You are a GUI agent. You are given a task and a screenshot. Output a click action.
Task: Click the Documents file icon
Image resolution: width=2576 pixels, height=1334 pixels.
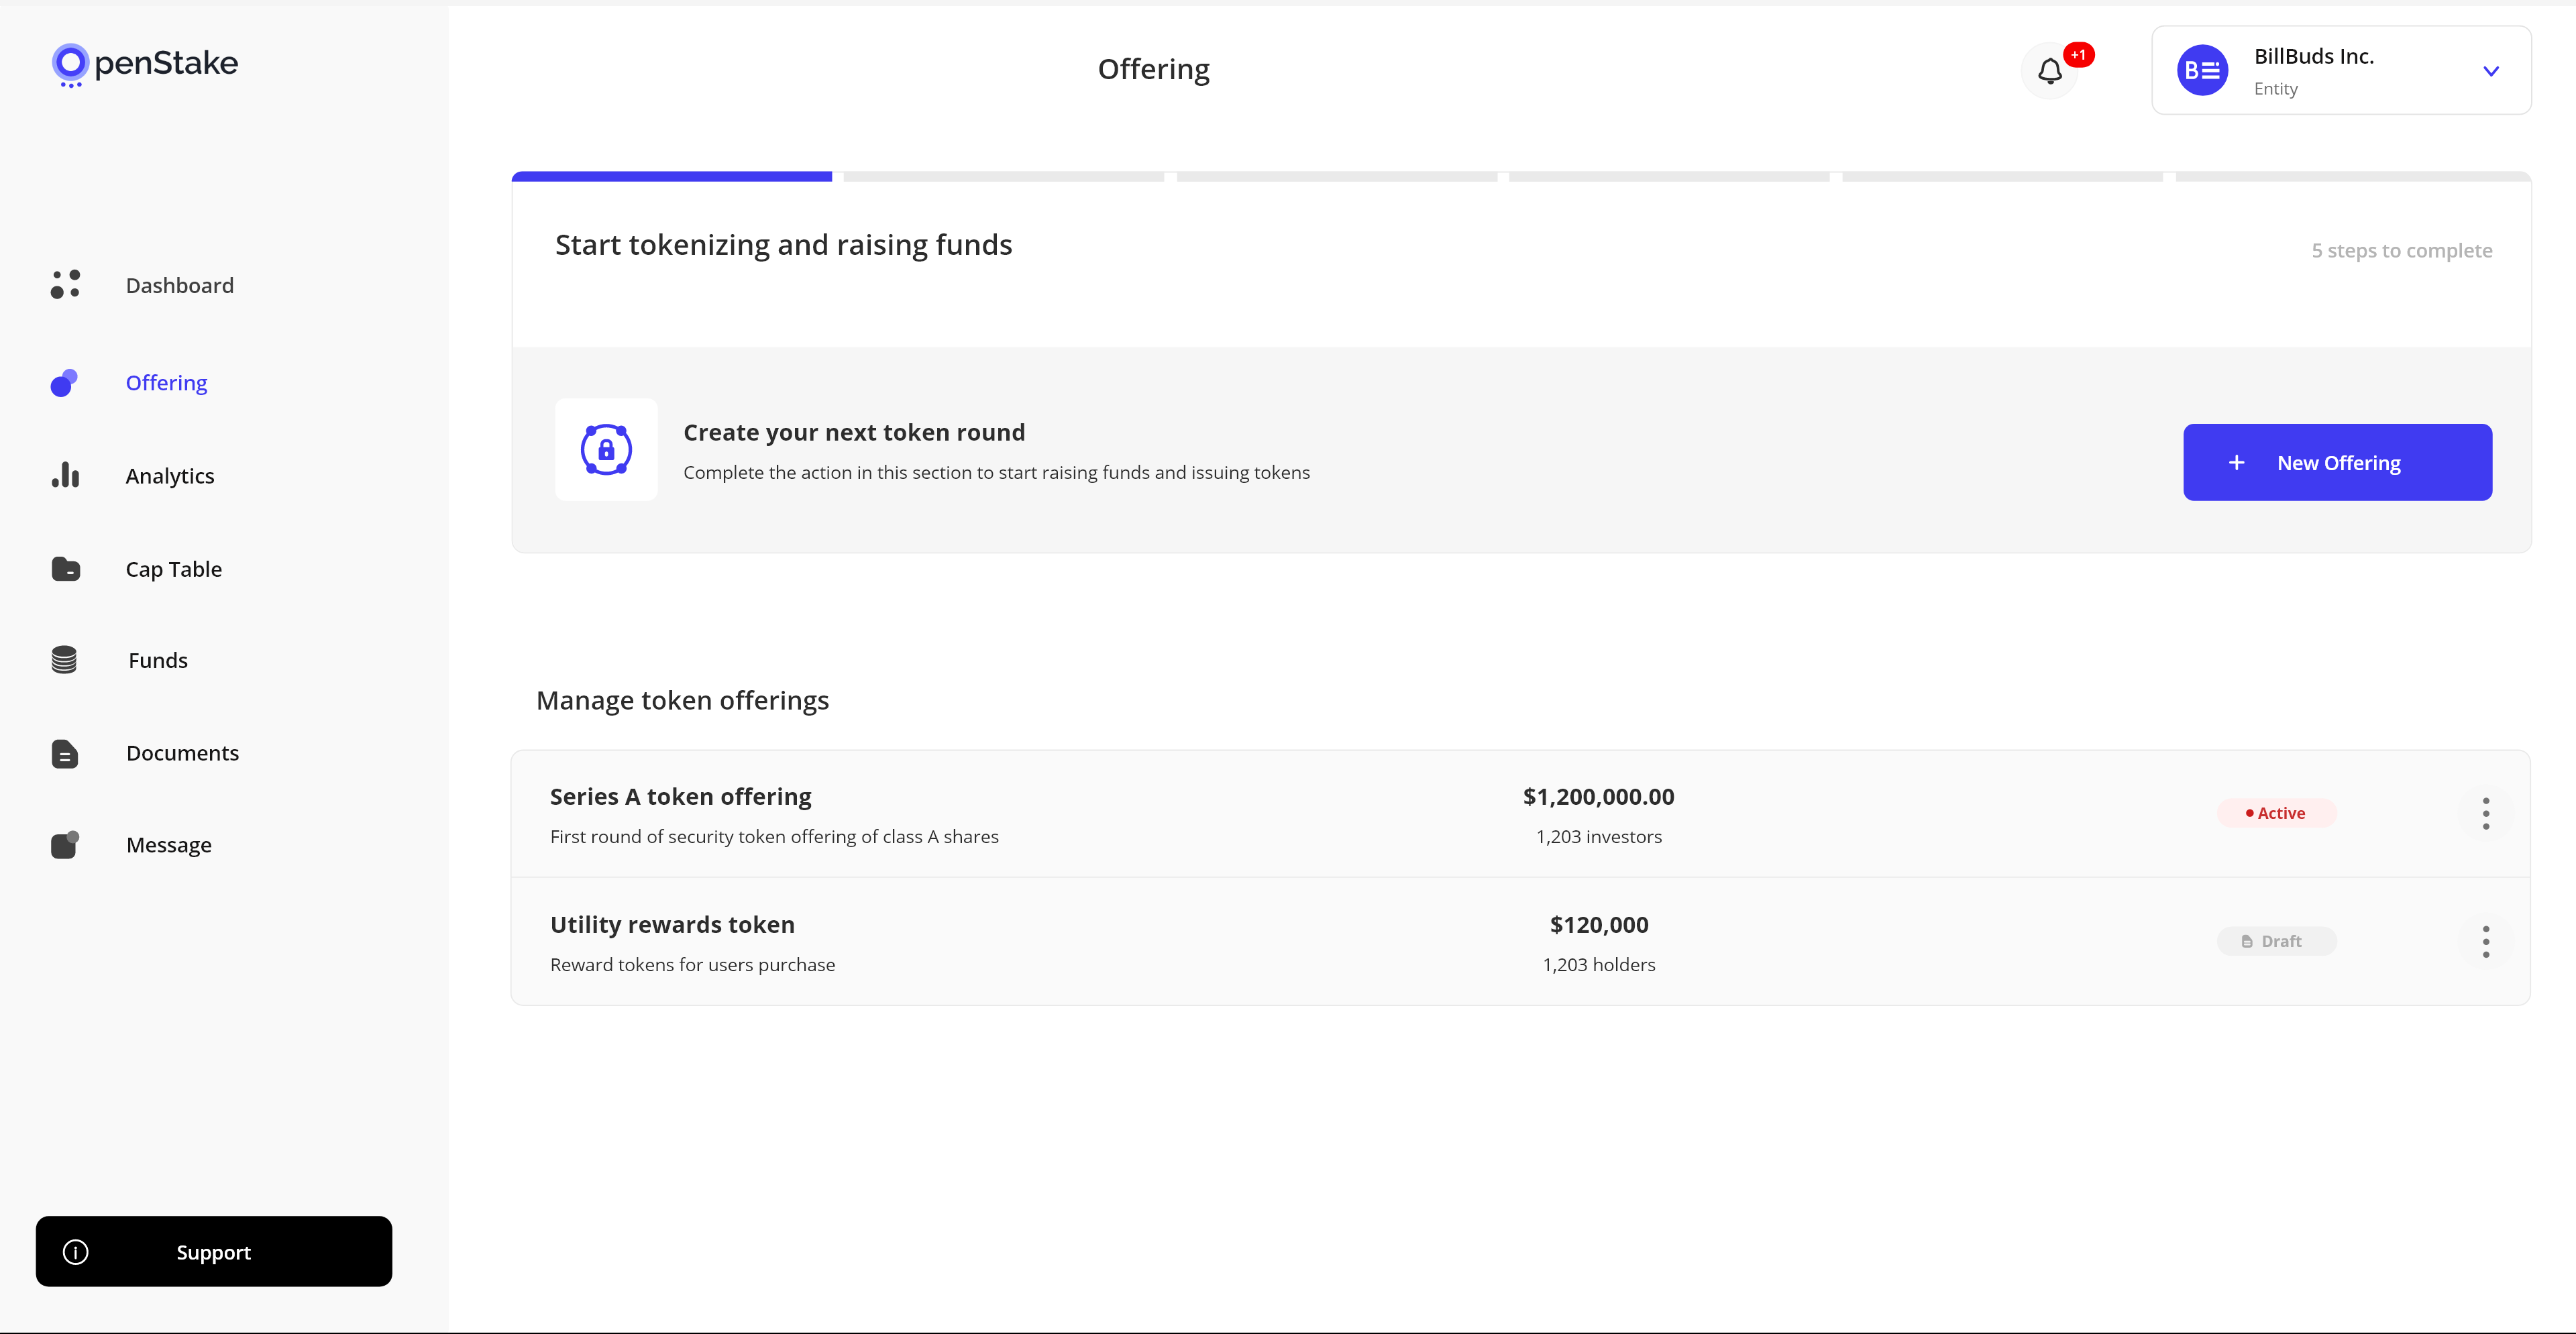click(65, 753)
